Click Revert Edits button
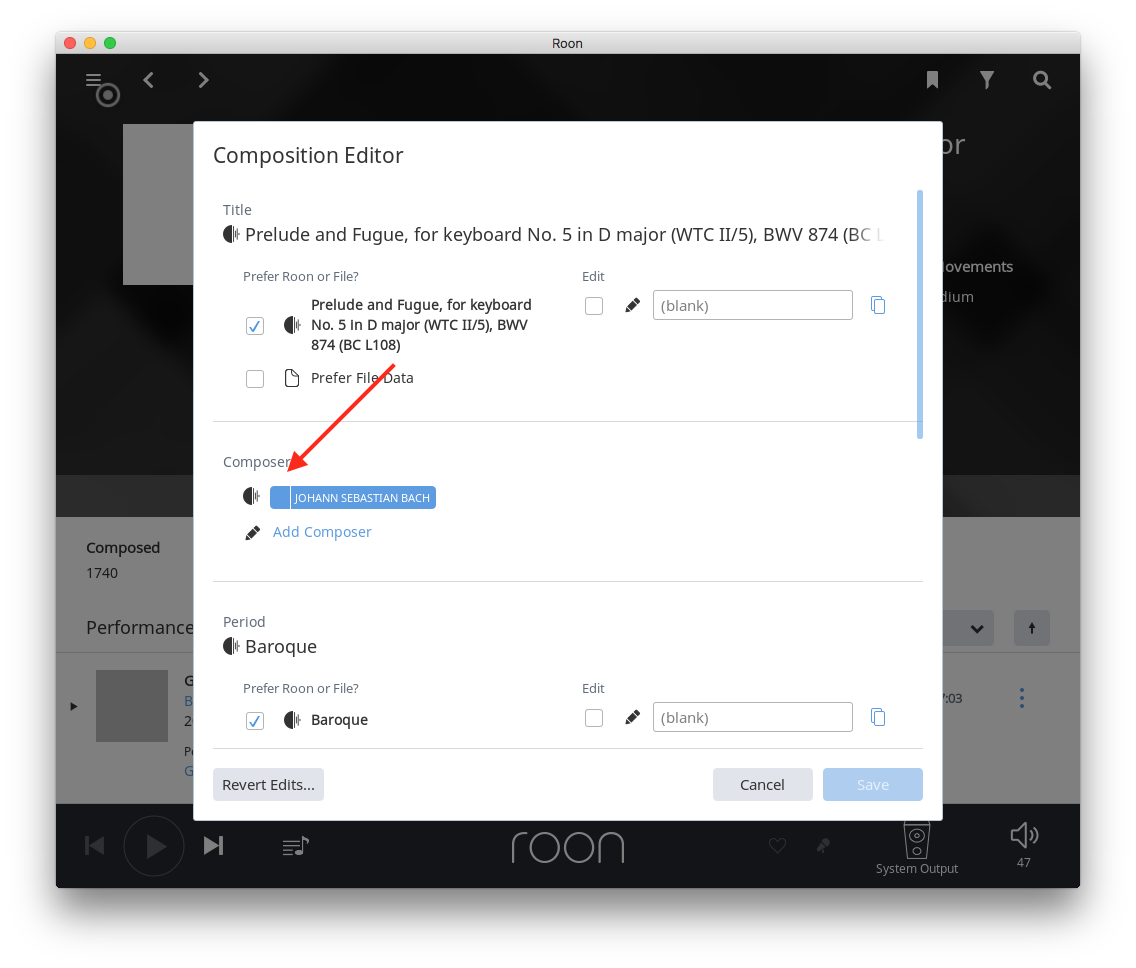This screenshot has width=1136, height=968. (x=268, y=785)
